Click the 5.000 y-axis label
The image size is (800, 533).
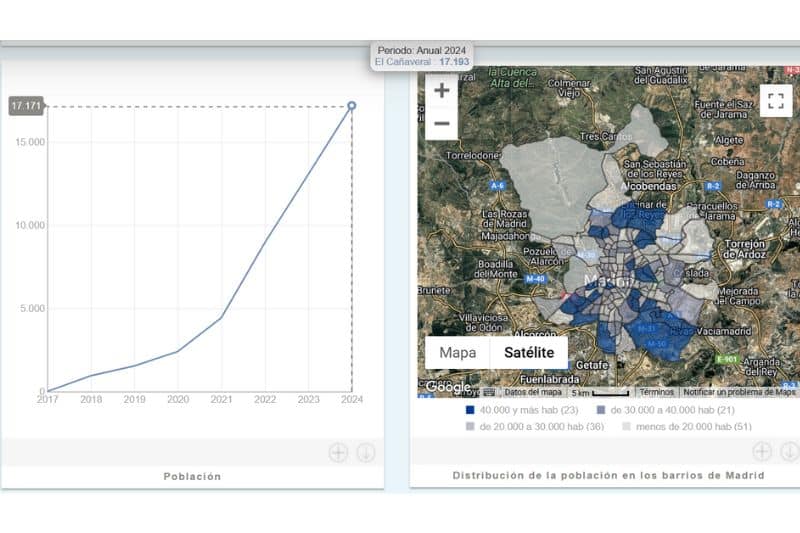(33, 309)
